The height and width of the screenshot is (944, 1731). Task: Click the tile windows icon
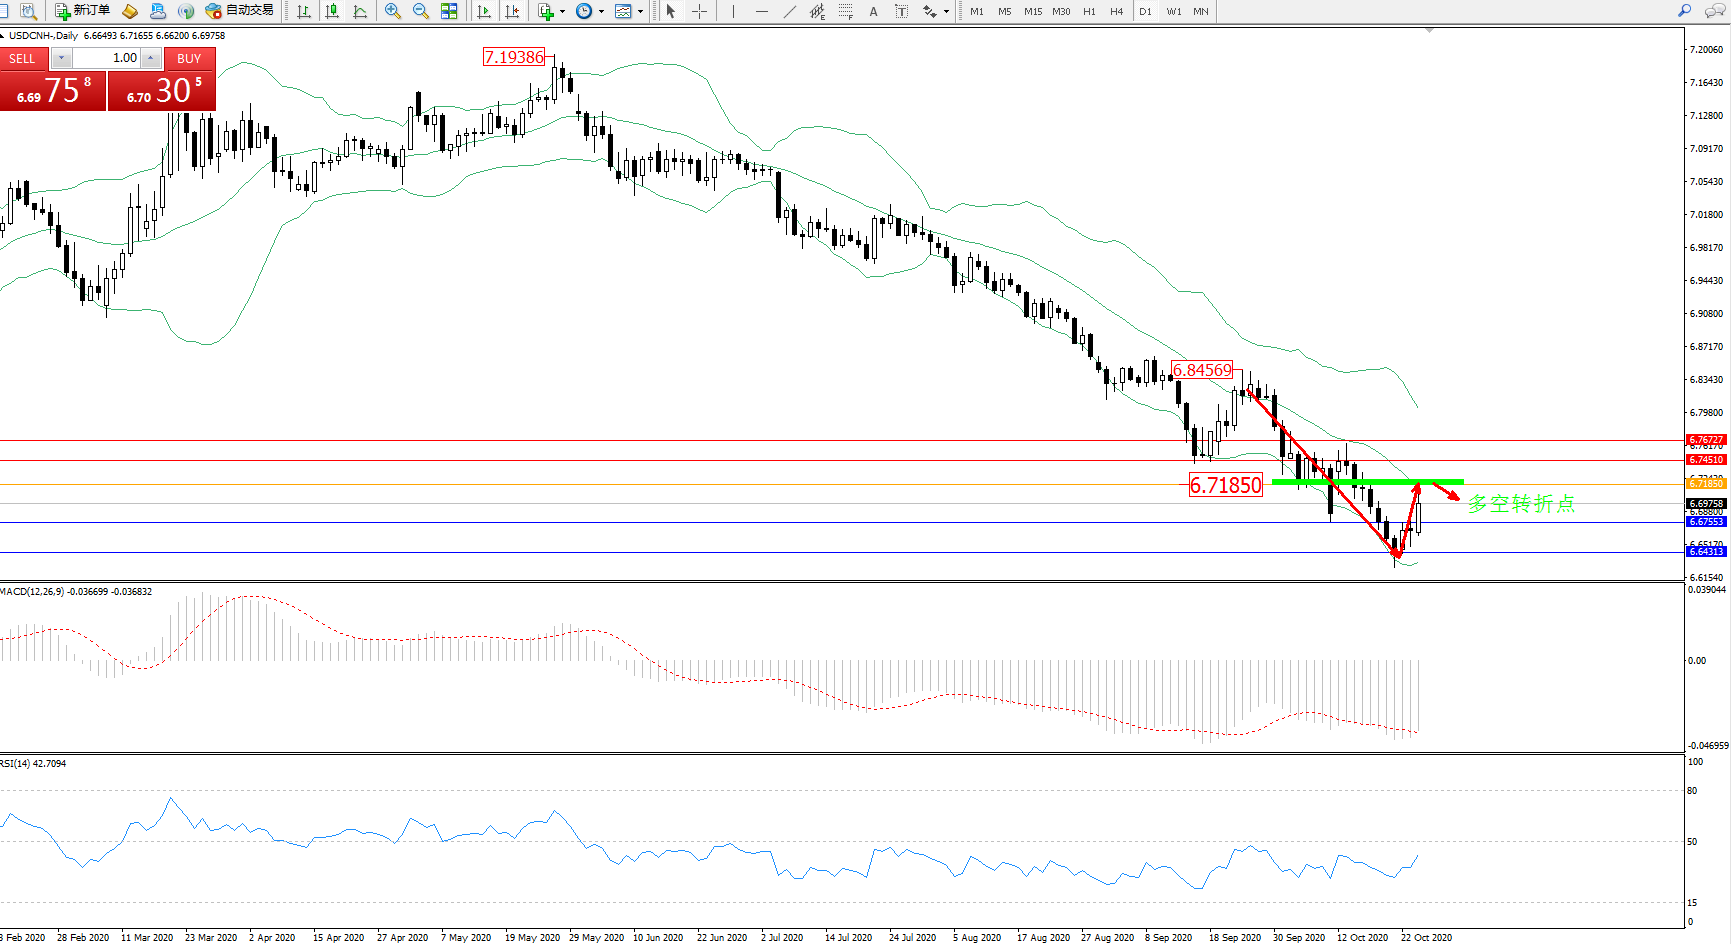(x=449, y=11)
